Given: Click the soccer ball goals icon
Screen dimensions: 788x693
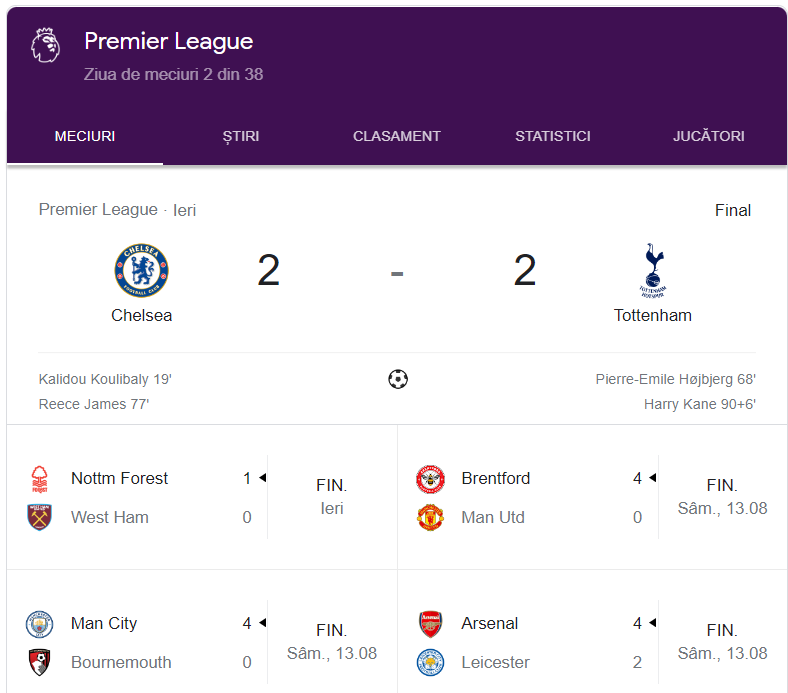Looking at the screenshot, I should click(x=398, y=379).
